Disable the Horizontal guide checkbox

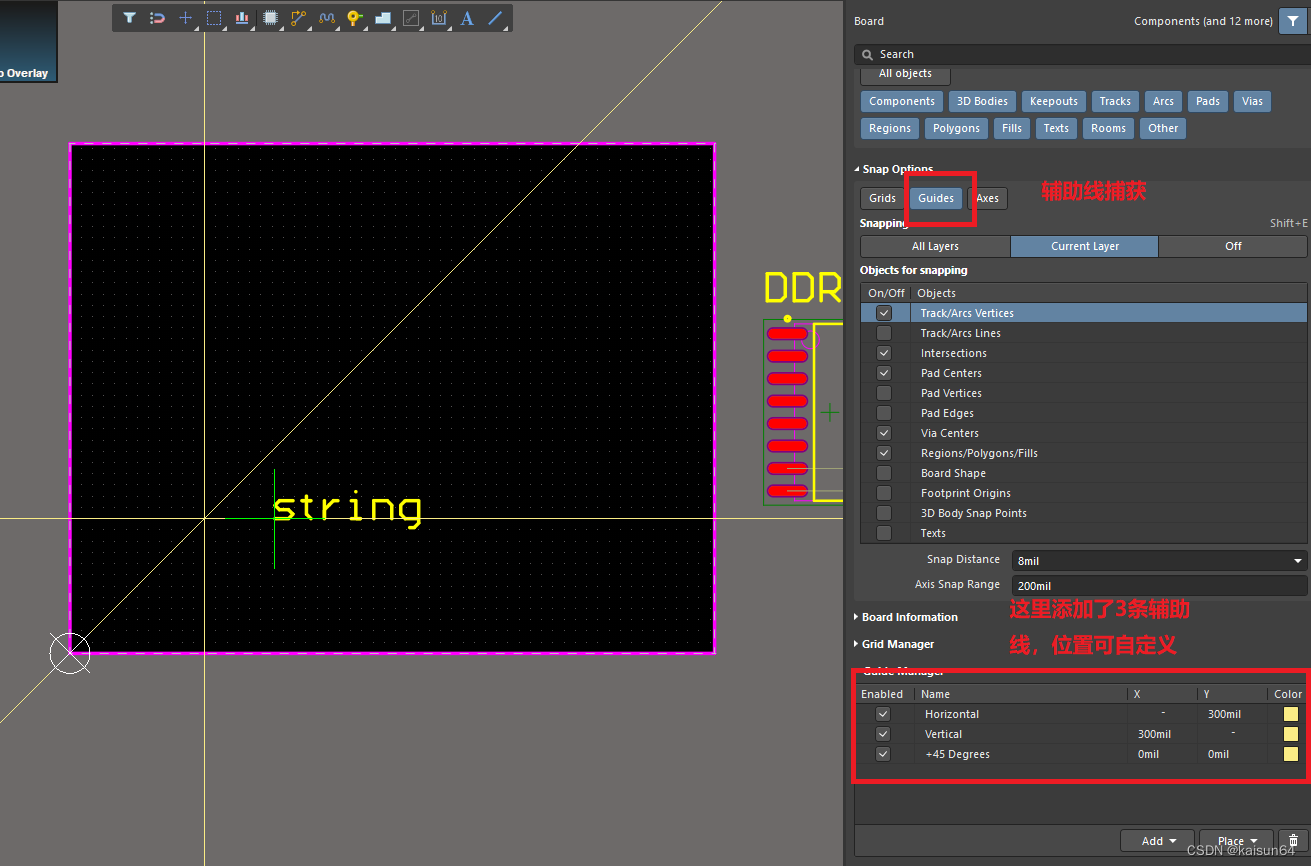point(882,714)
